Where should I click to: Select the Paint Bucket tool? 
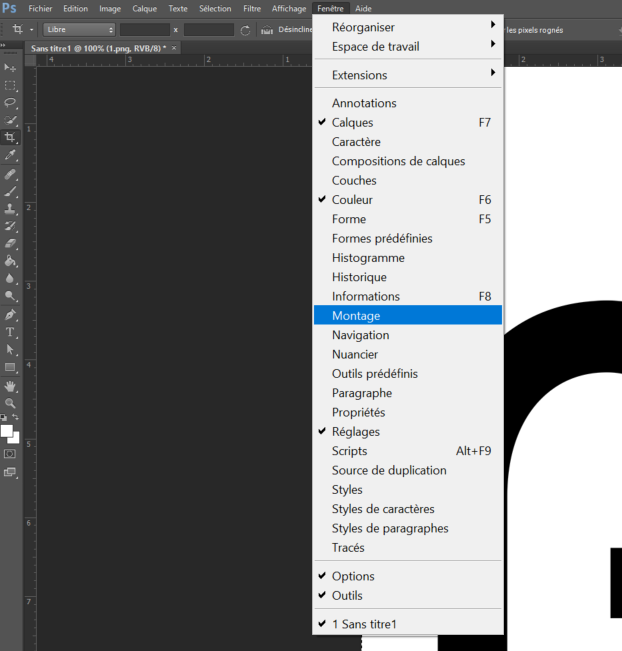click(10, 261)
